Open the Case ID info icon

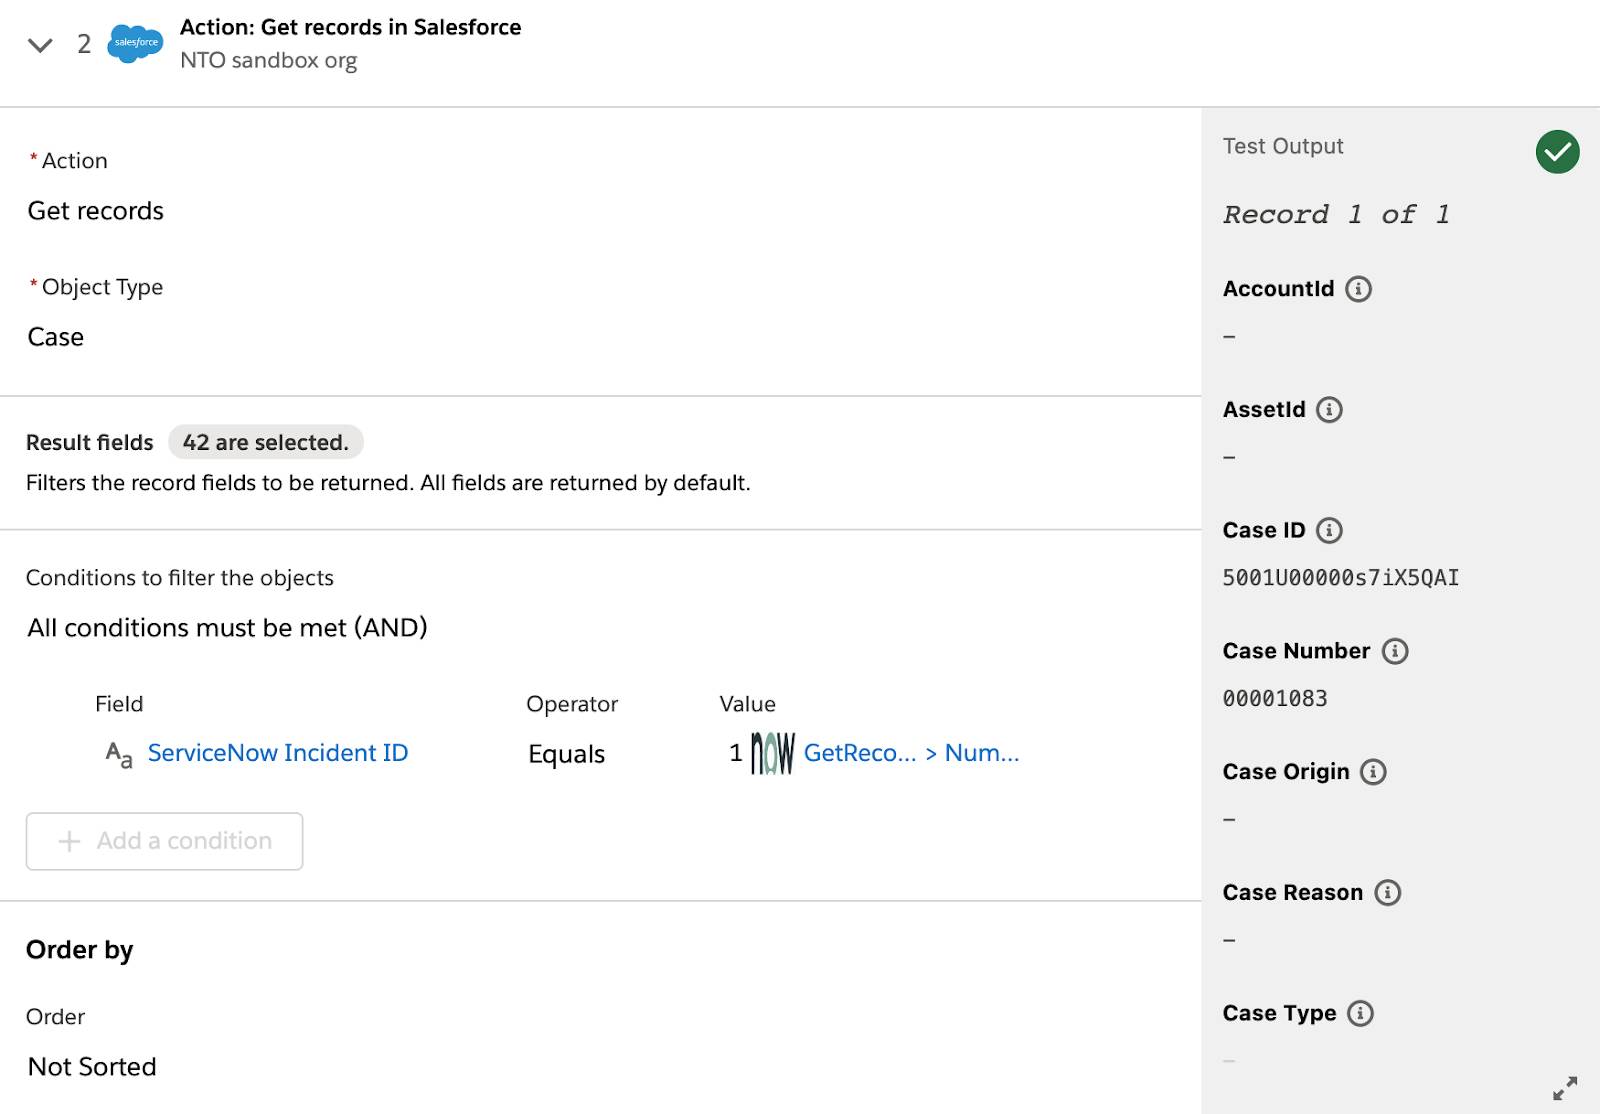pos(1329,530)
